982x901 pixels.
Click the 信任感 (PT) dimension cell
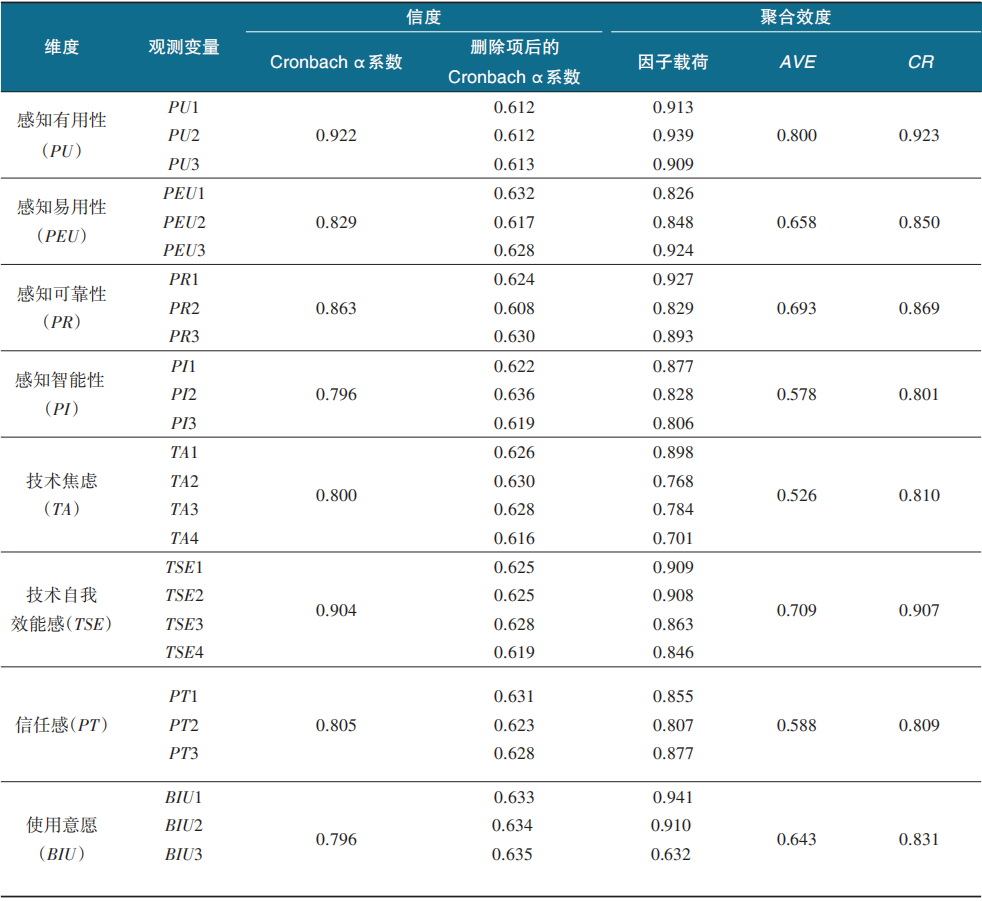[62, 725]
